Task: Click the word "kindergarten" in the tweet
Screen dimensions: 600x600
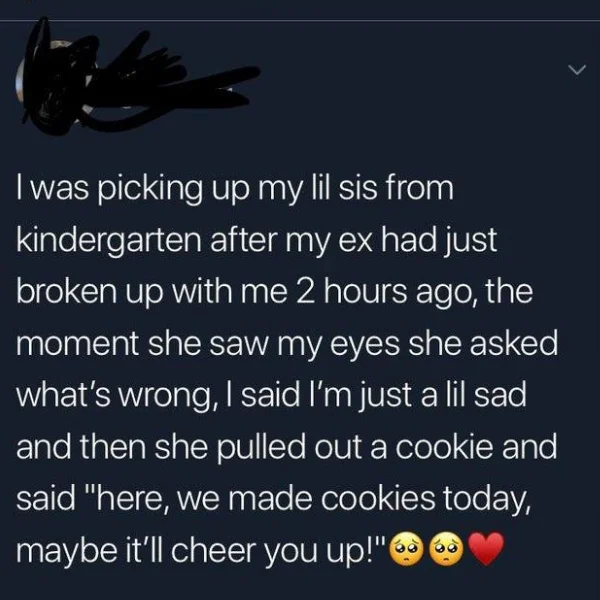Action: click(109, 241)
